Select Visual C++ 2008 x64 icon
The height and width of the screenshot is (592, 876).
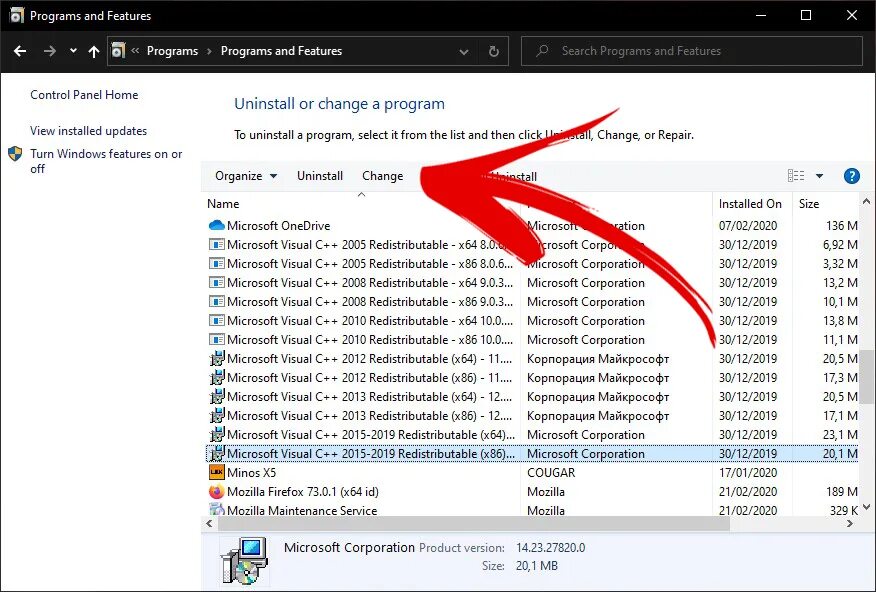click(216, 283)
